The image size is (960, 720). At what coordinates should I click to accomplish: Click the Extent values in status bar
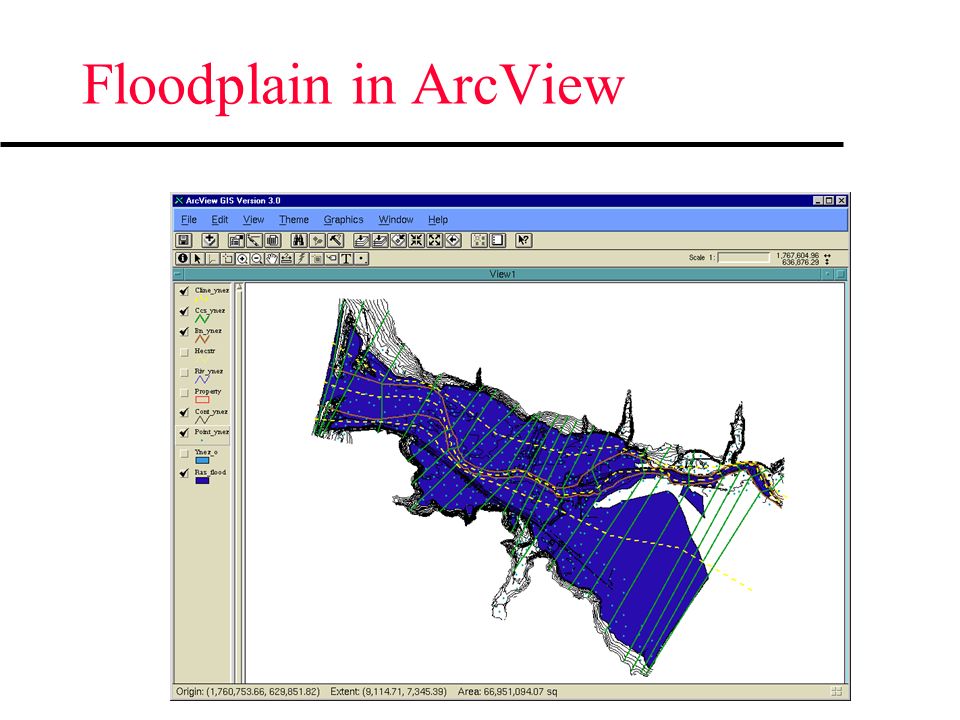click(389, 692)
